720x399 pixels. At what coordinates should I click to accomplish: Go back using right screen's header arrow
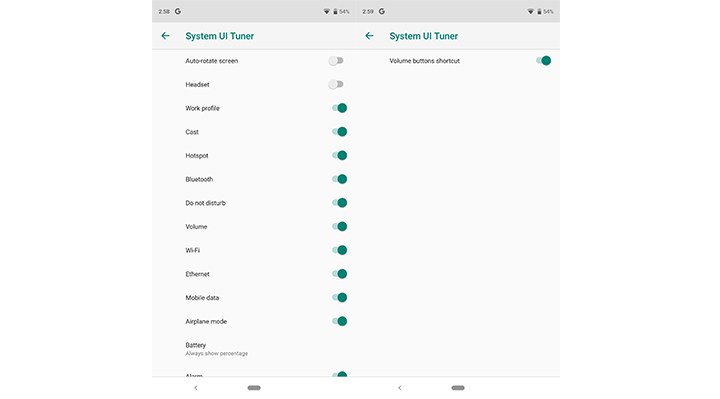tap(369, 36)
